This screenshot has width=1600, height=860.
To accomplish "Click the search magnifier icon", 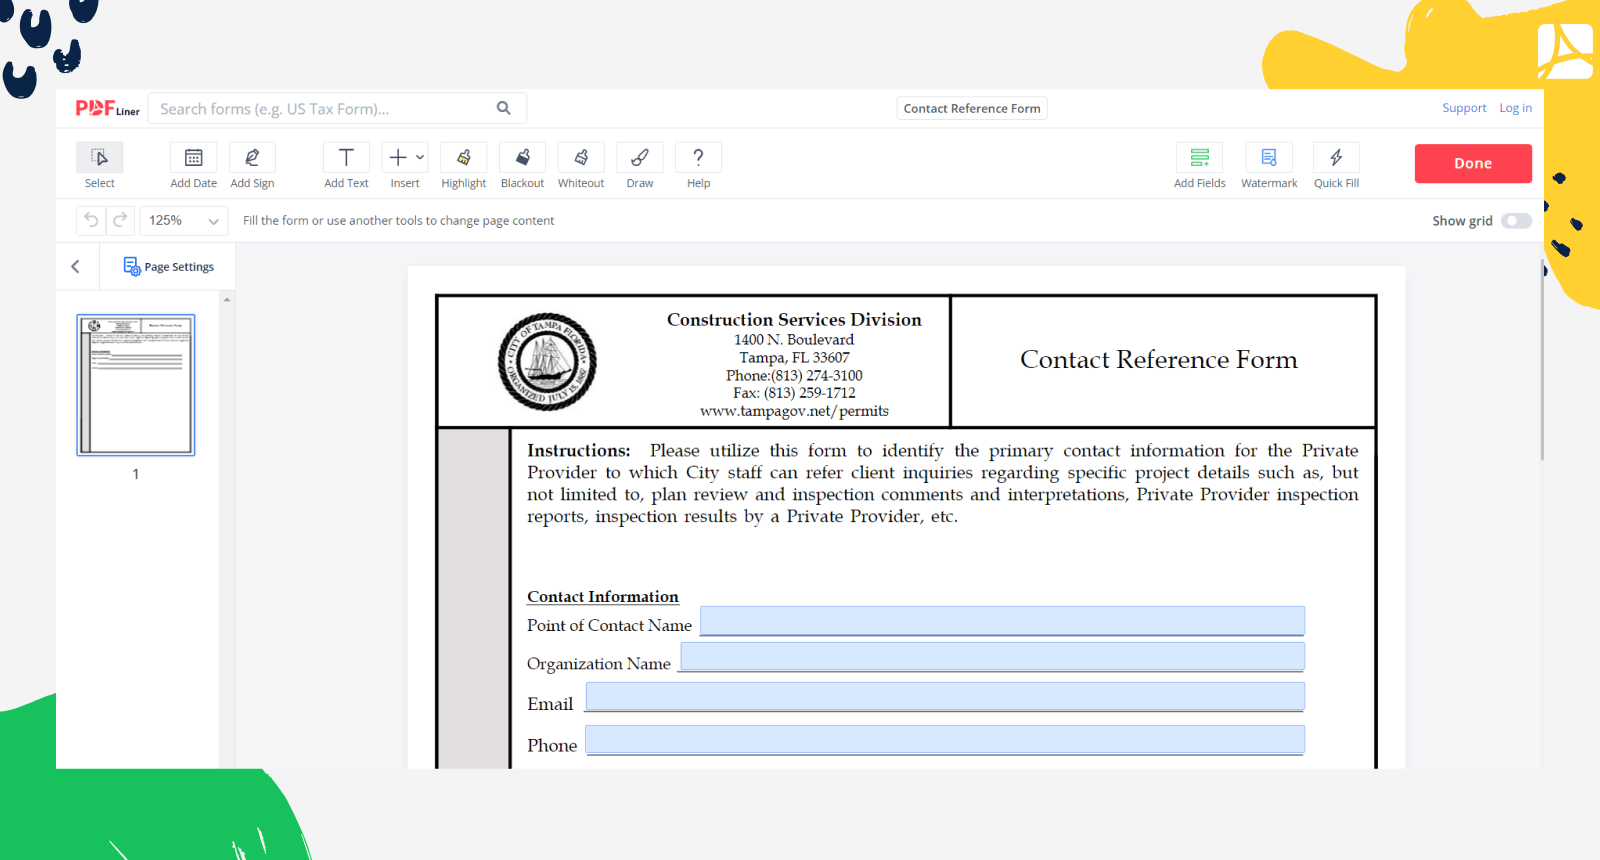I will (x=504, y=108).
